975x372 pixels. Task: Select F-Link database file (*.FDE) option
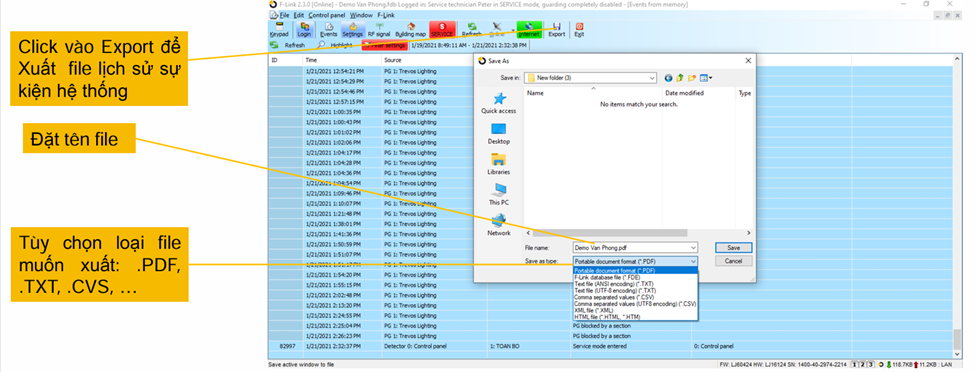(x=635, y=277)
